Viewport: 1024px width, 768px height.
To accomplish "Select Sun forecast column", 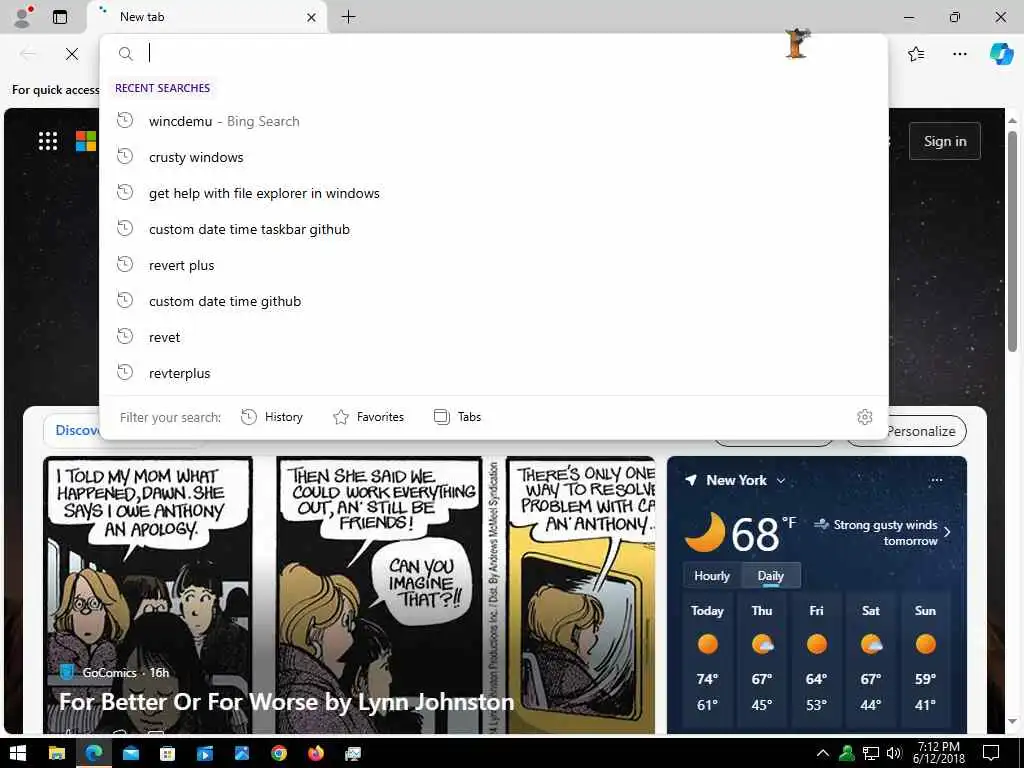I will (x=925, y=660).
